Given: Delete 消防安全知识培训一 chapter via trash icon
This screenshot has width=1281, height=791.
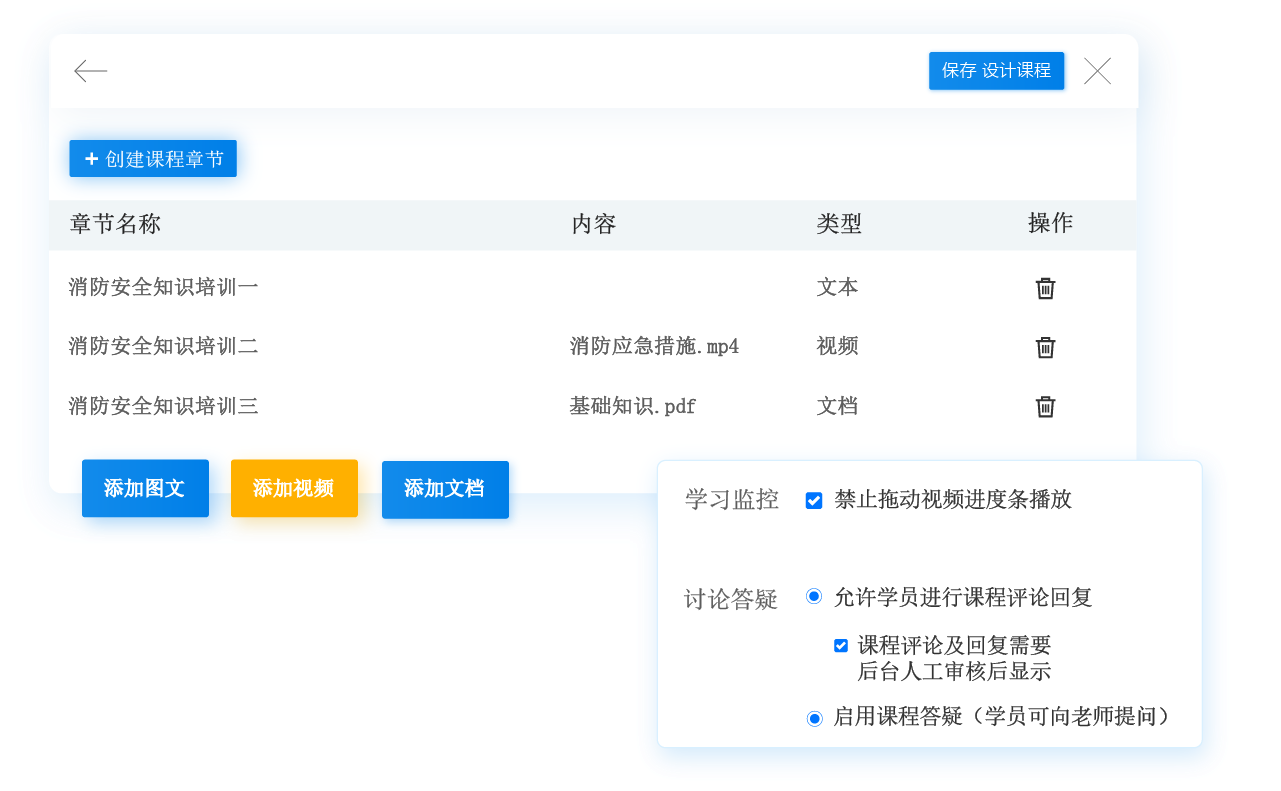Looking at the screenshot, I should click(1045, 288).
